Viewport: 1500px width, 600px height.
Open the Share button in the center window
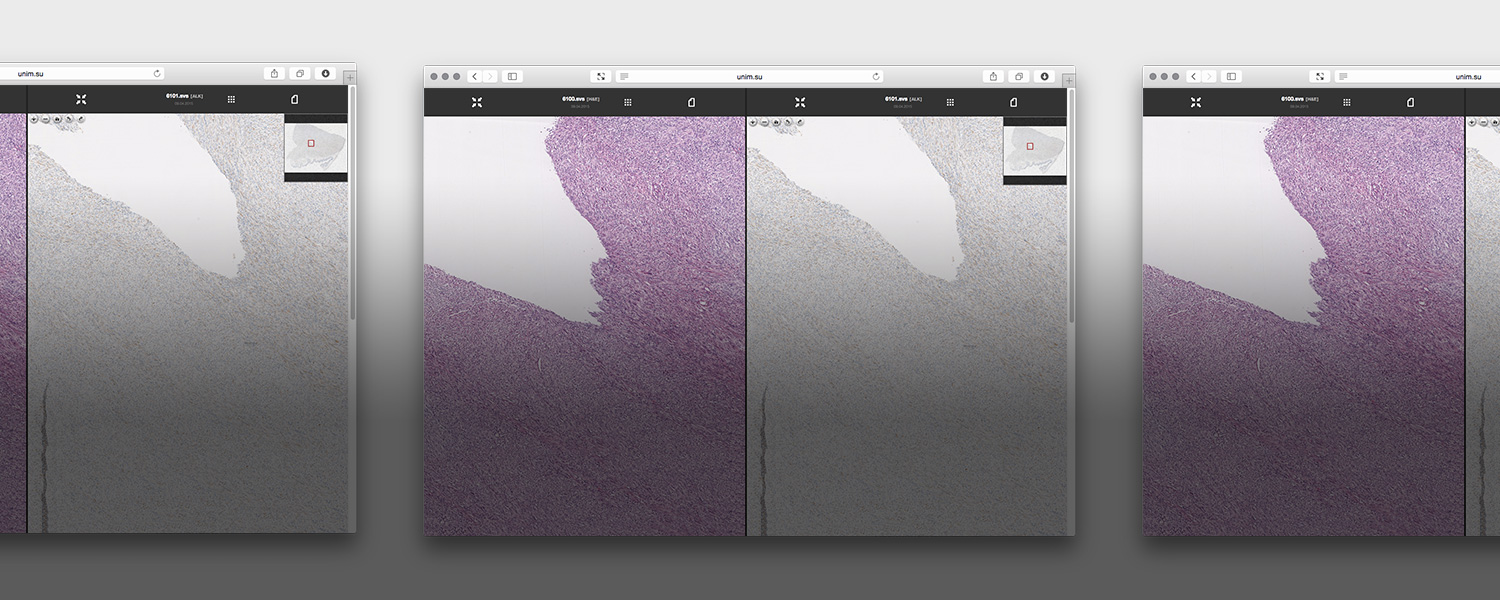[x=993, y=76]
